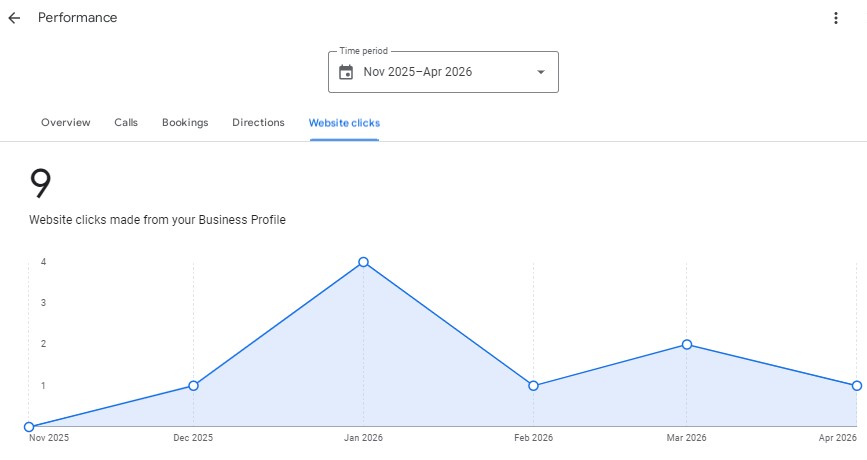This screenshot has width=867, height=460.
Task: Click the Dec 2025 data point
Action: pyautogui.click(x=193, y=385)
